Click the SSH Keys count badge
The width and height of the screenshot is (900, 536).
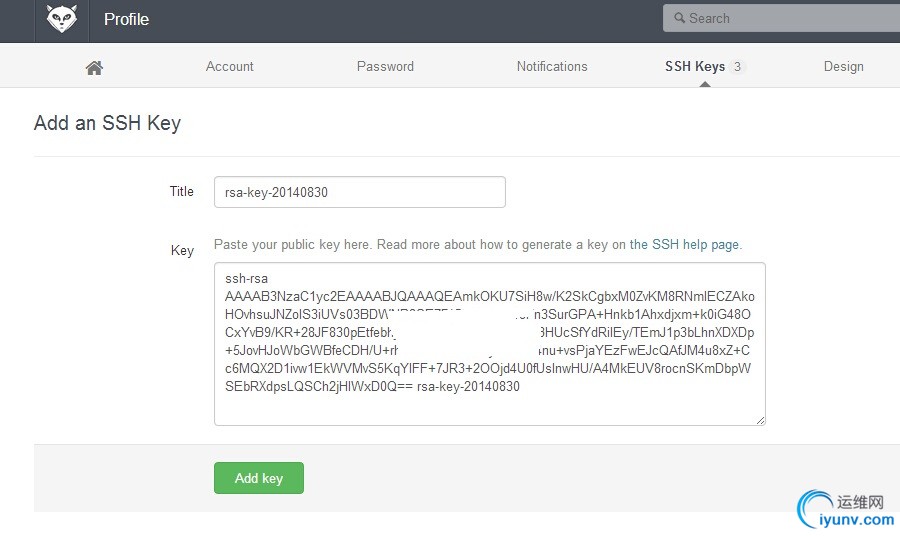click(x=738, y=67)
